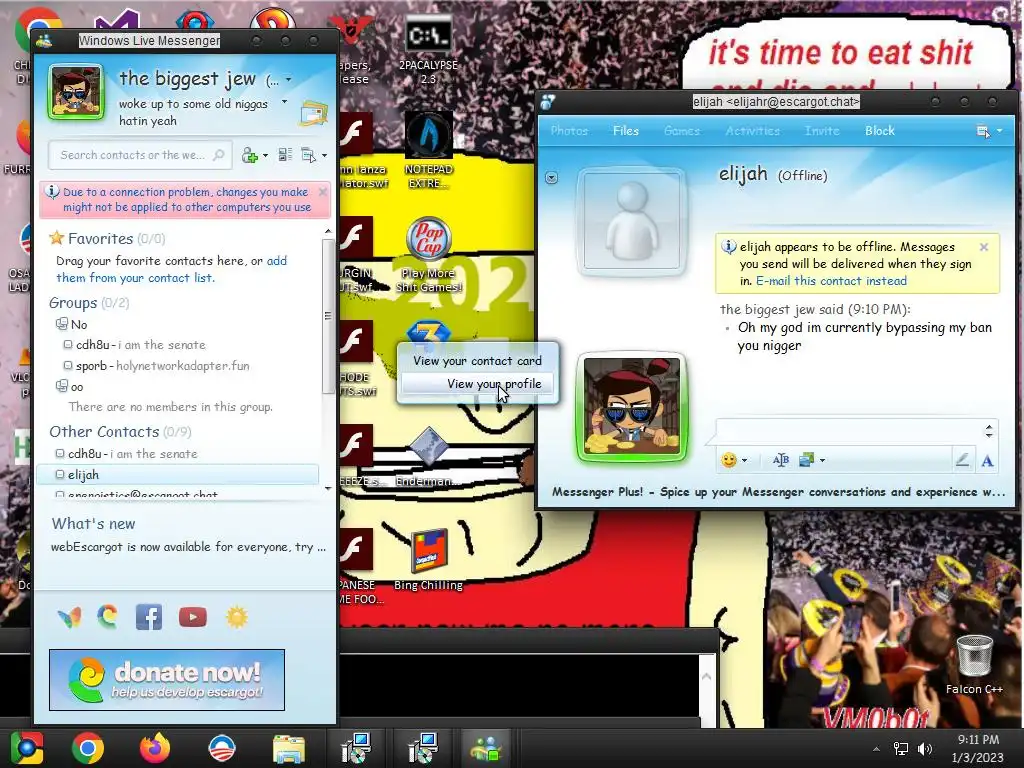
Task: Click the AB text formatting icon in chat toolbar
Action: click(780, 460)
